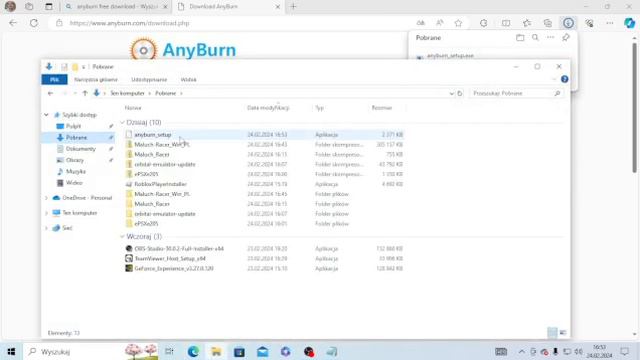Open browser settings and more menu

609,23
